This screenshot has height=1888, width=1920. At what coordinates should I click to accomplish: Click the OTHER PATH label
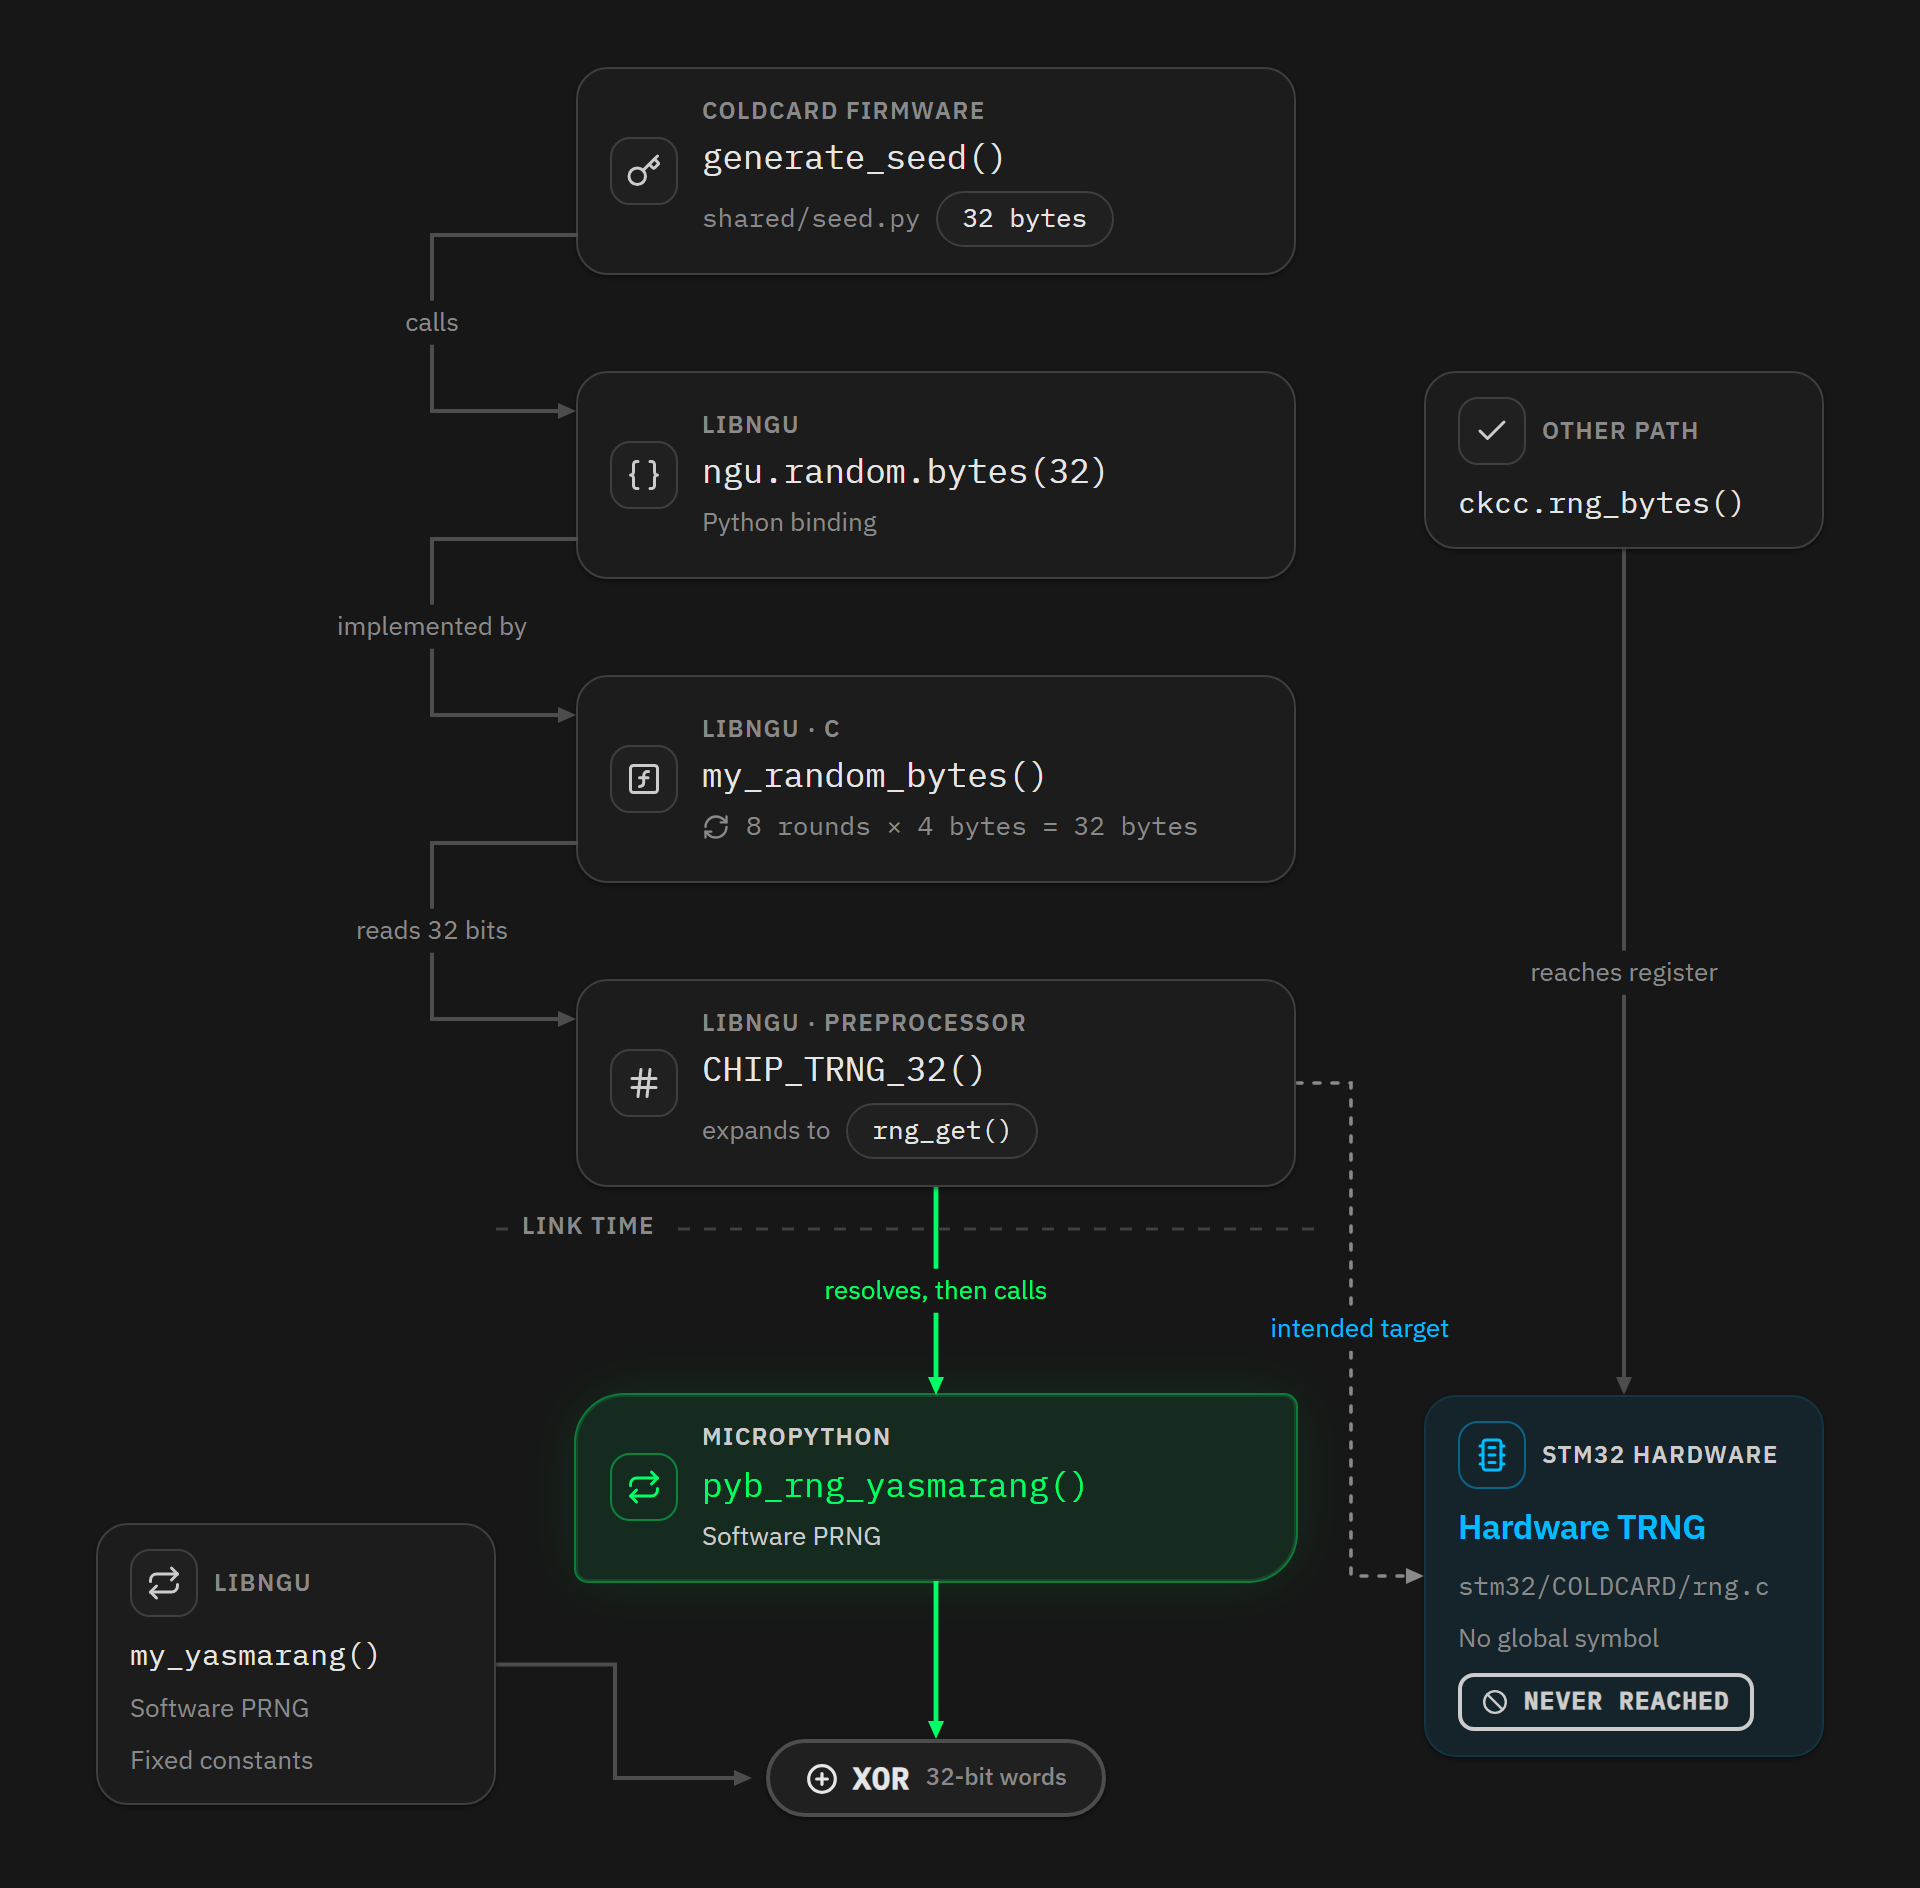[x=1620, y=431]
